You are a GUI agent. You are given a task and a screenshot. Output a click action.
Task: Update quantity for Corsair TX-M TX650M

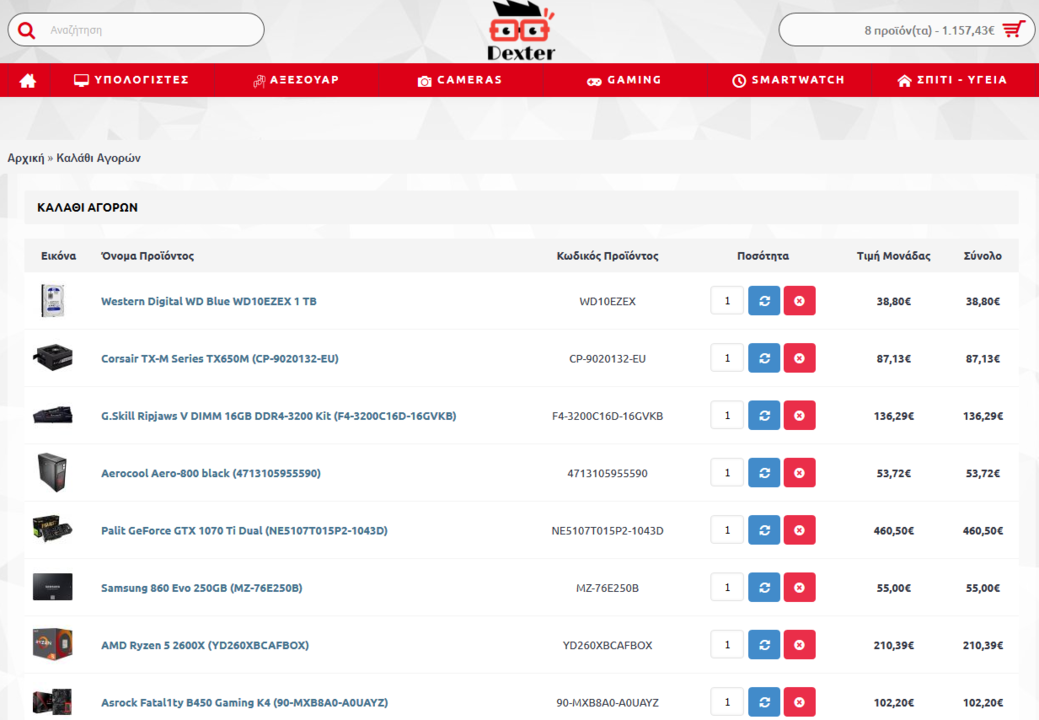[x=764, y=358]
